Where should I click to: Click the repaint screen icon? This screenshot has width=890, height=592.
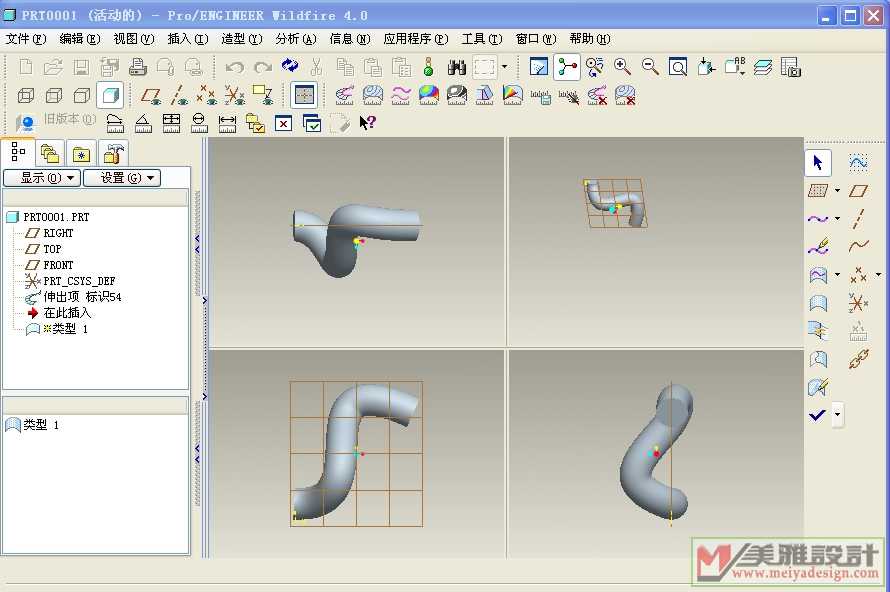[x=539, y=67]
